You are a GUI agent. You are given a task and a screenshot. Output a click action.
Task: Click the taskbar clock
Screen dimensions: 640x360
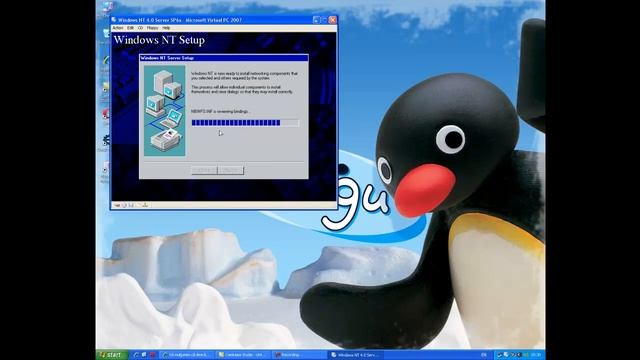(536, 355)
